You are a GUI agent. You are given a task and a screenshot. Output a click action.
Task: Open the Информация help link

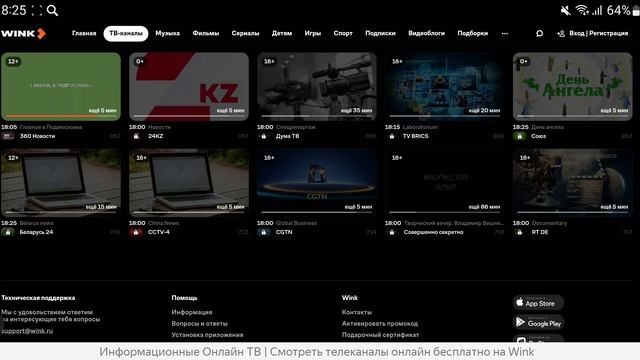(192, 312)
